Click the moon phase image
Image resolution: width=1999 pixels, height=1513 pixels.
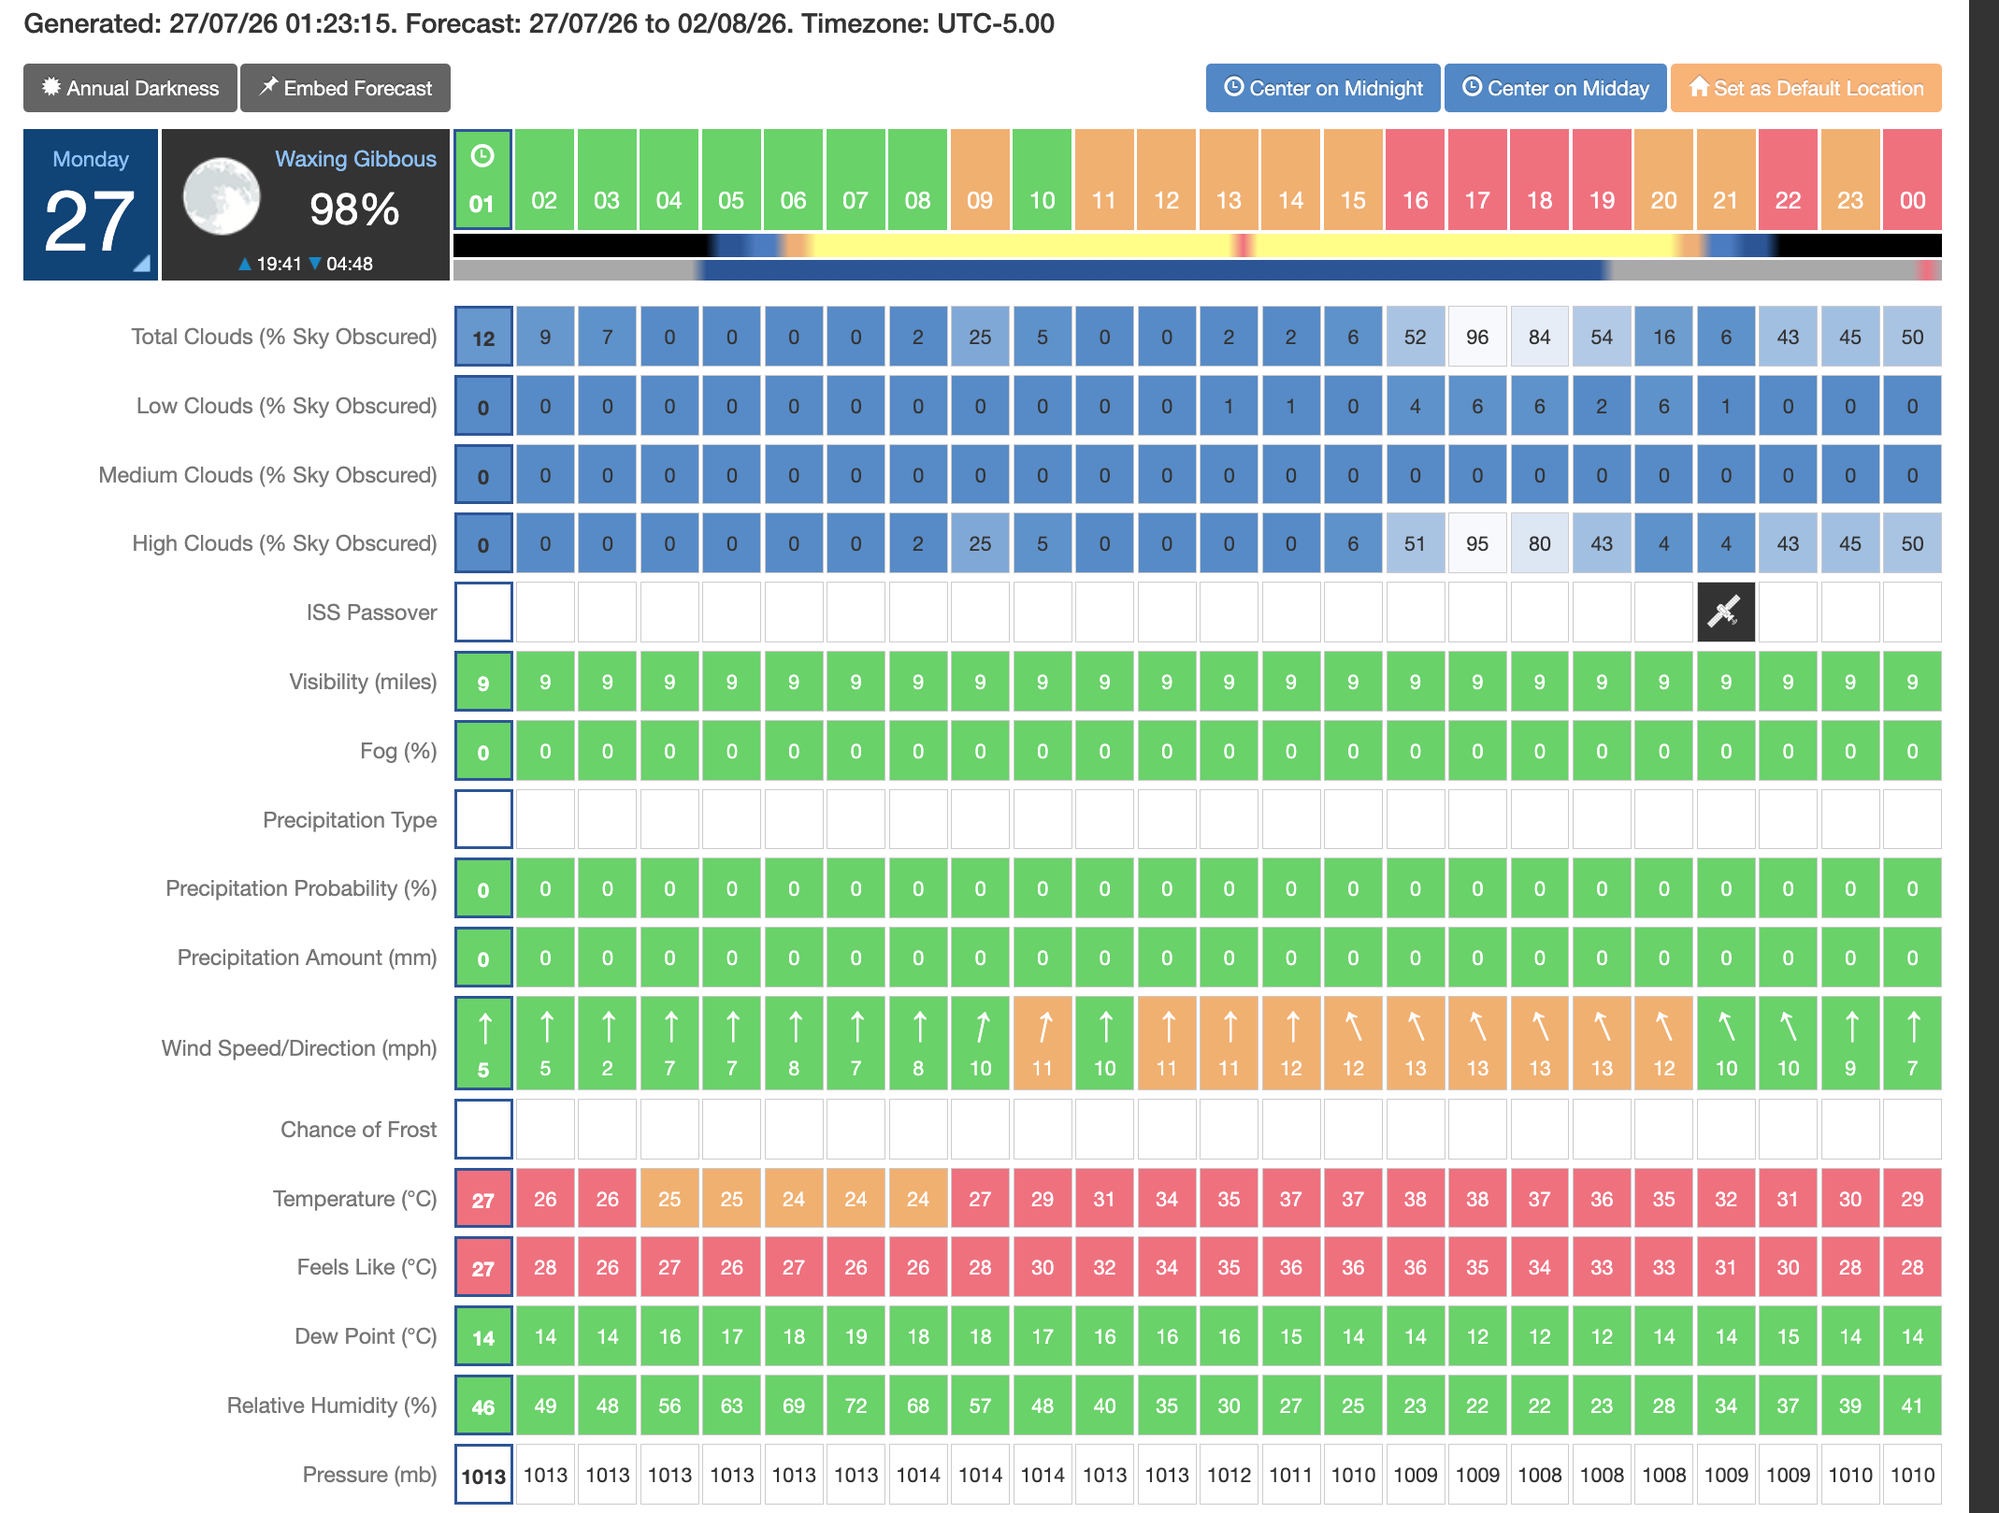221,196
